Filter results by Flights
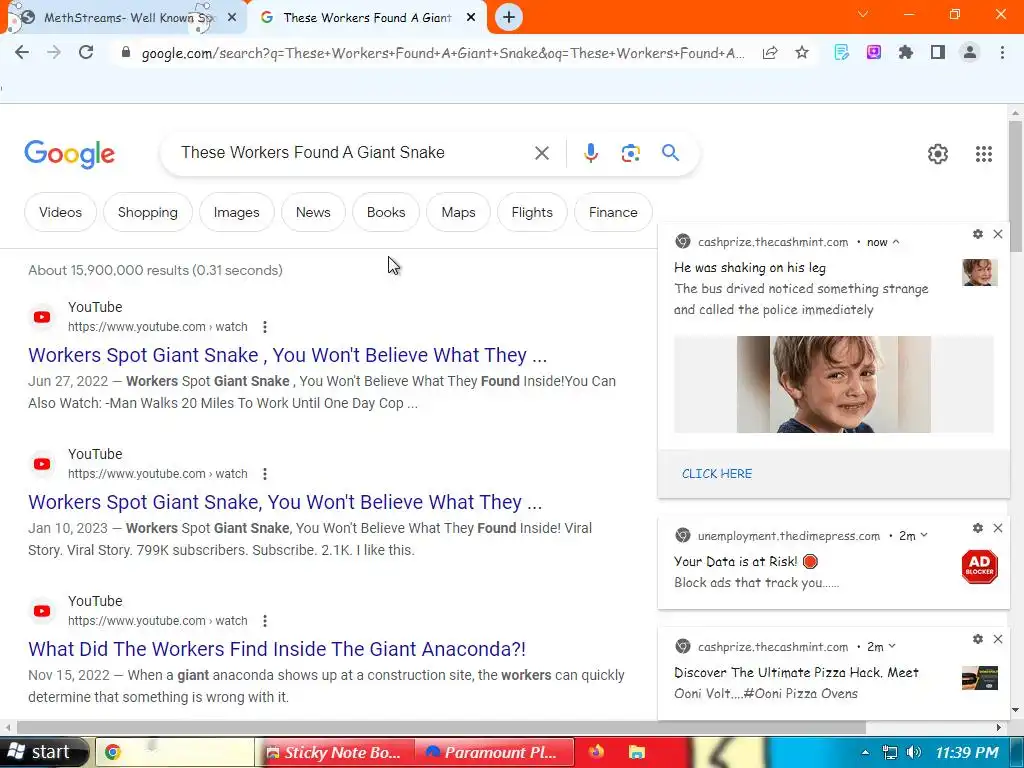The width and height of the screenshot is (1024, 768). point(532,212)
